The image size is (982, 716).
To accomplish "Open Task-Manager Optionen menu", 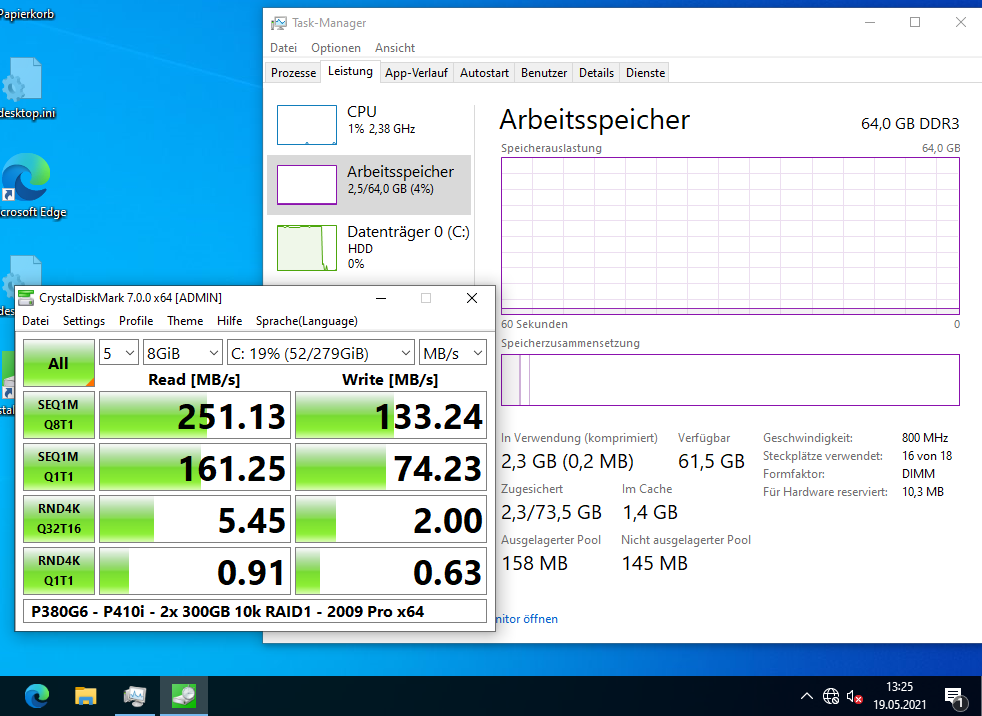I will pyautogui.click(x=336, y=48).
